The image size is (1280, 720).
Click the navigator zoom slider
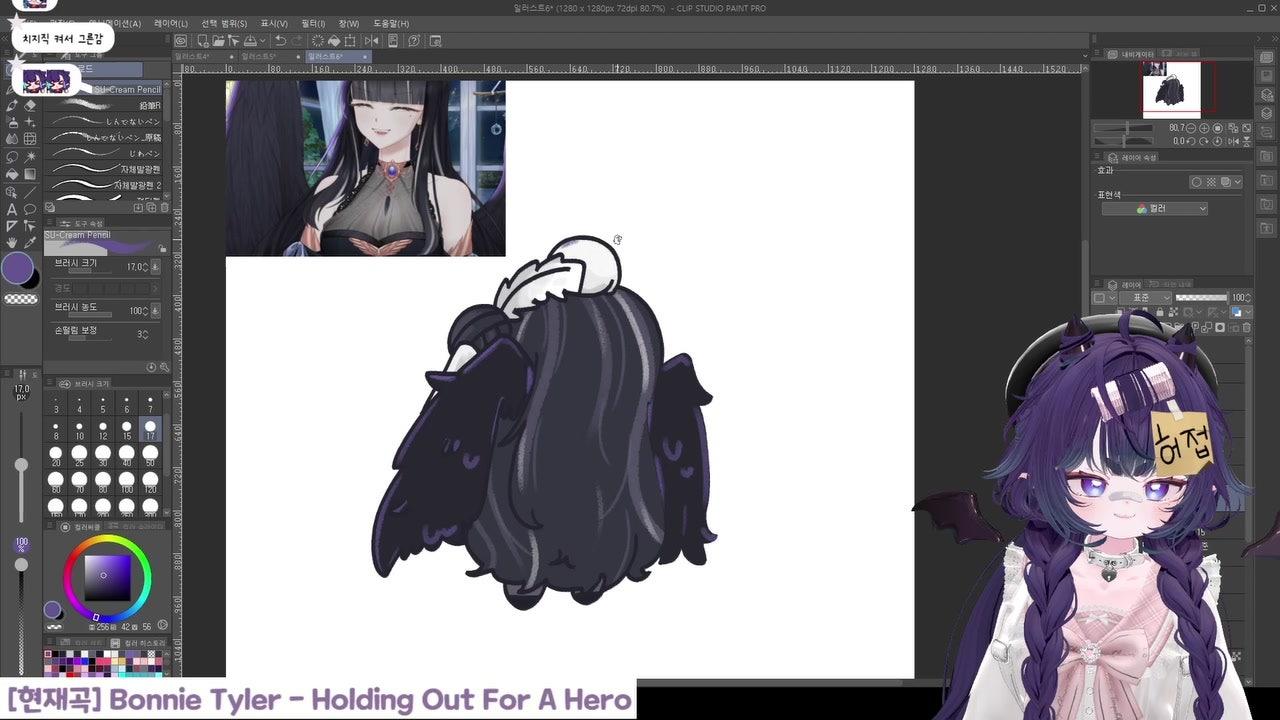click(1123, 128)
